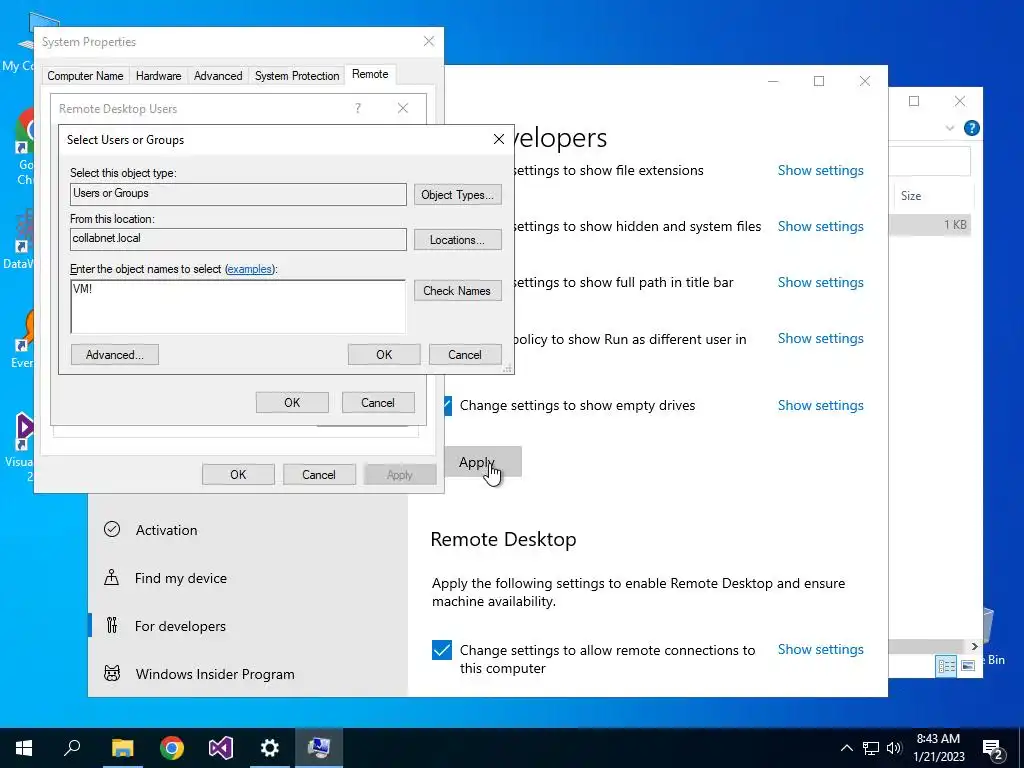The width and height of the screenshot is (1024, 768).
Task: Open System Properties taskbar icon
Action: [x=319, y=748]
